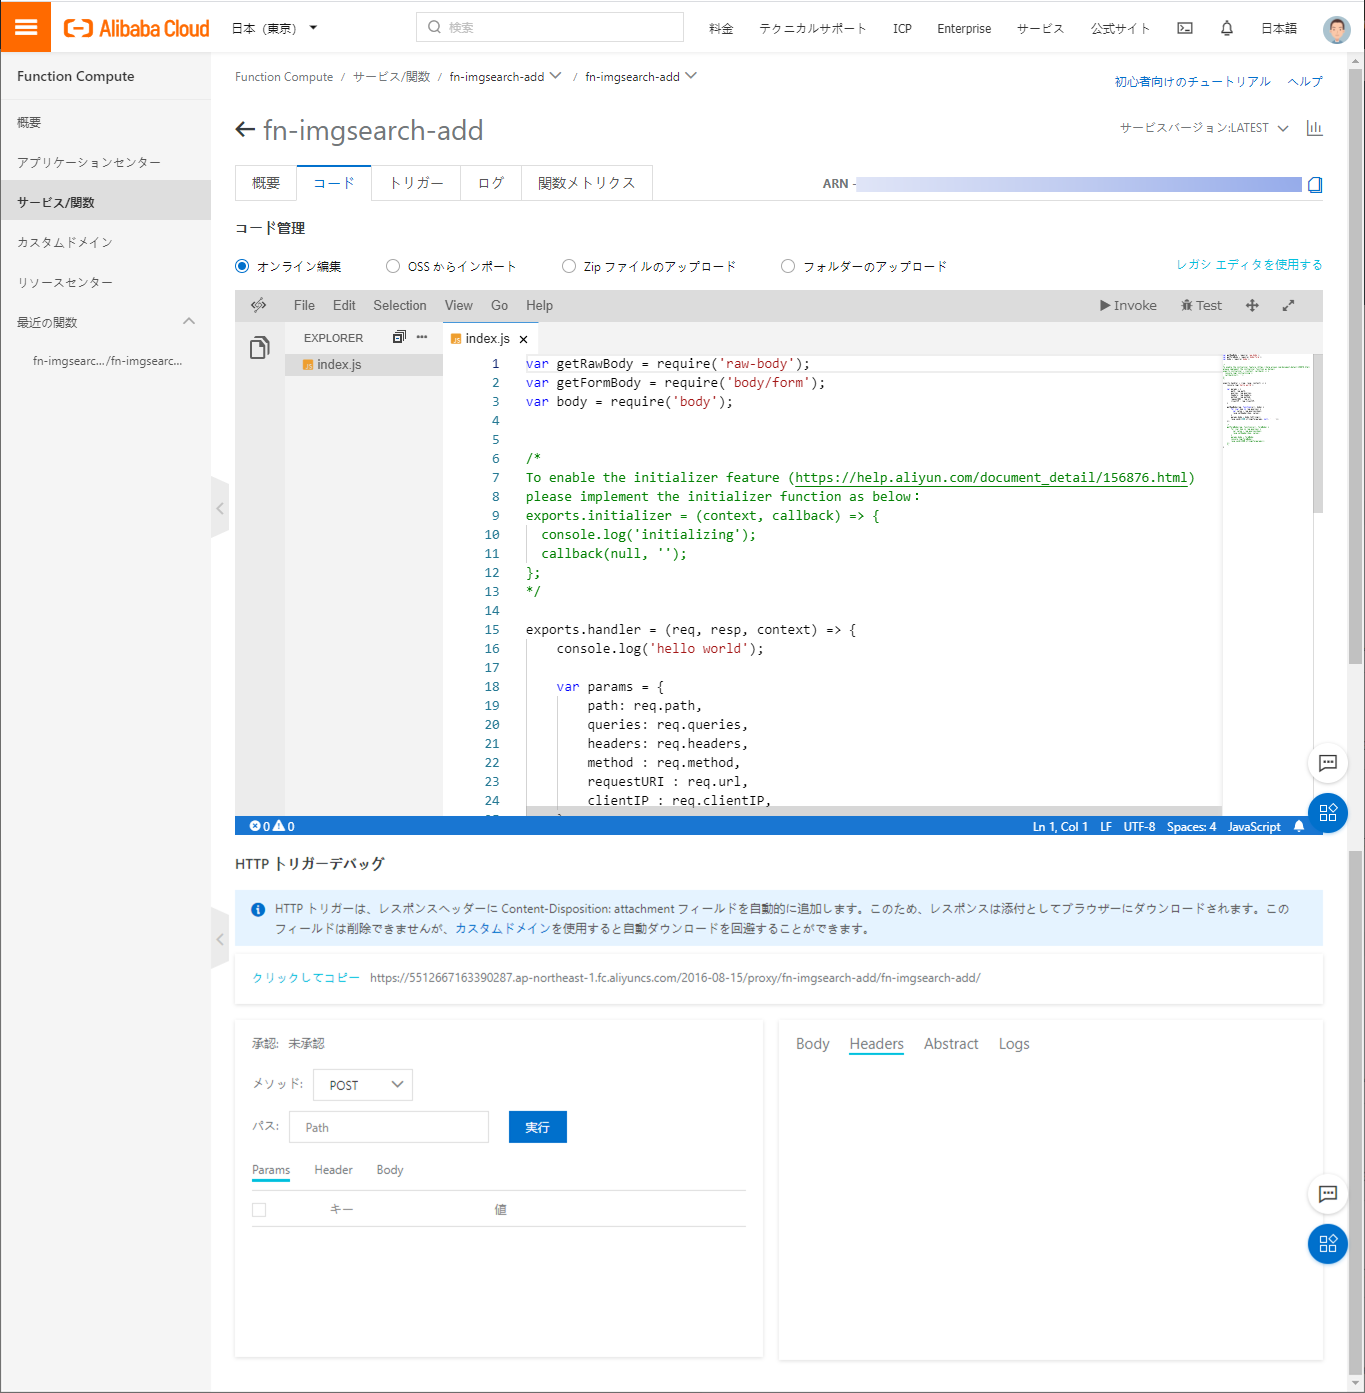This screenshot has width=1365, height=1393.
Task: Open サービスバージョン:LATEST dropdown
Action: click(1204, 128)
